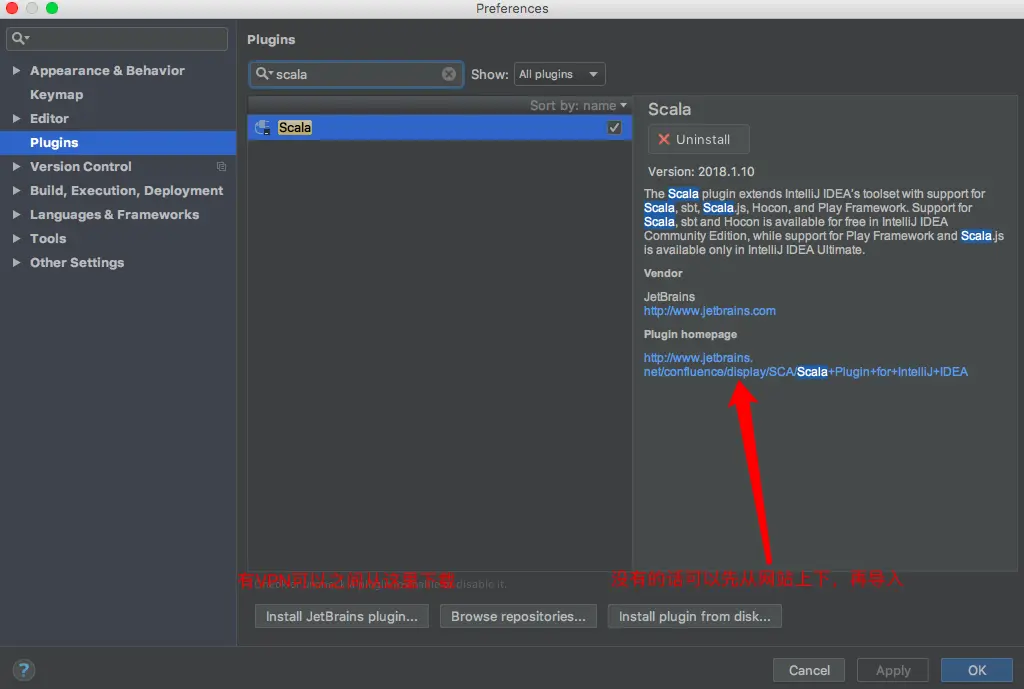Open the jetbrains.com vendor link
This screenshot has width=1024, height=689.
point(709,311)
